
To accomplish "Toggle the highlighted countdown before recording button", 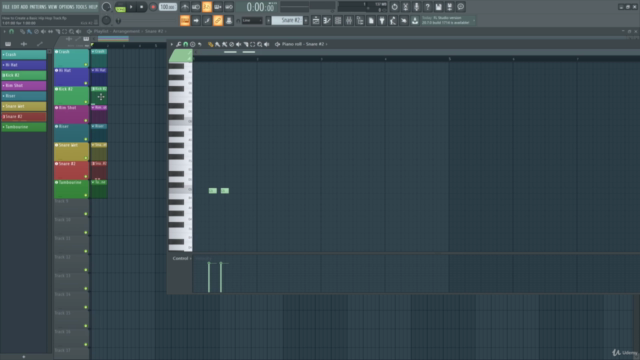I will click(207, 7).
